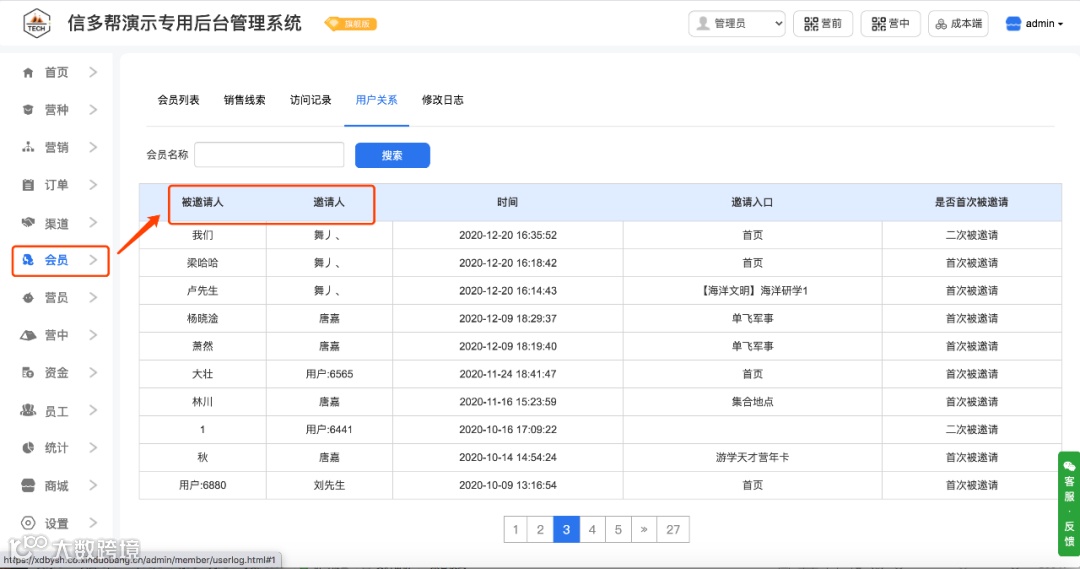Image resolution: width=1080 pixels, height=569 pixels.
Task: Click the 统计 pie chart icon
Action: point(28,448)
